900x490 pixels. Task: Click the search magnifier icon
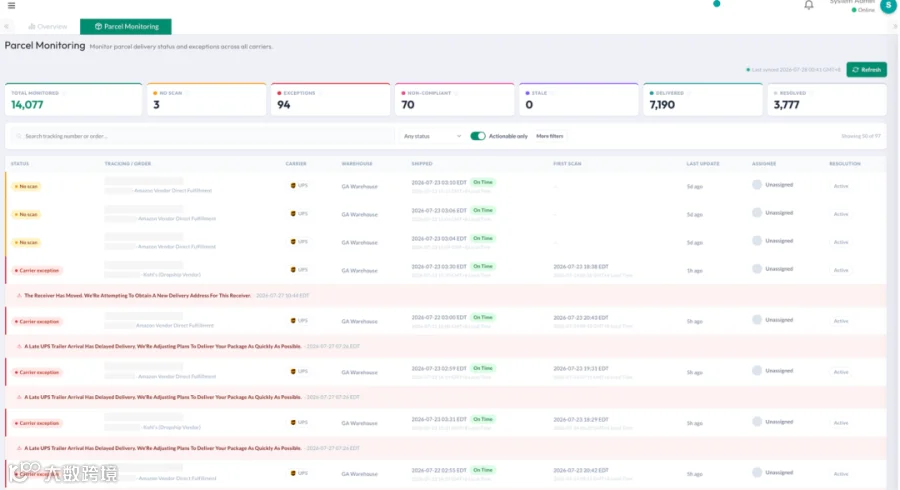pos(19,137)
